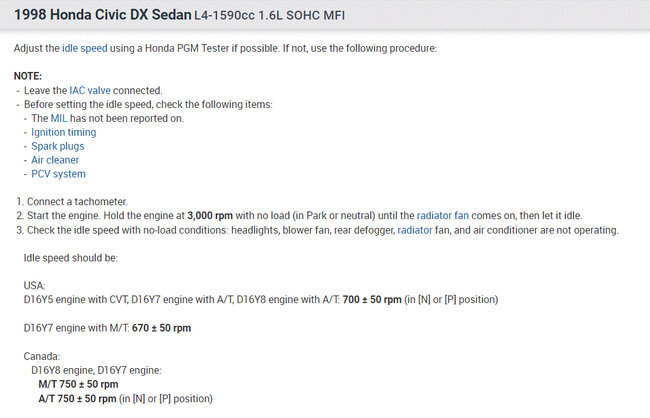Open the "MIL" link

click(62, 118)
